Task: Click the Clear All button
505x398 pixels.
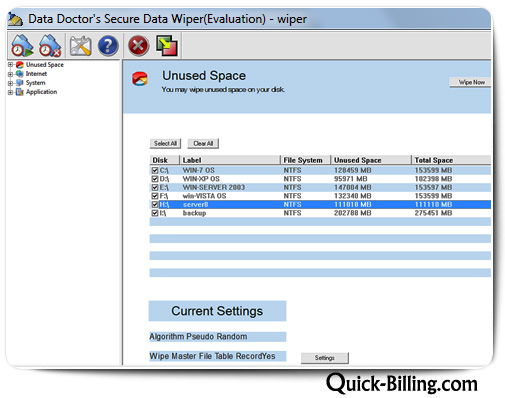Action: 203,144
